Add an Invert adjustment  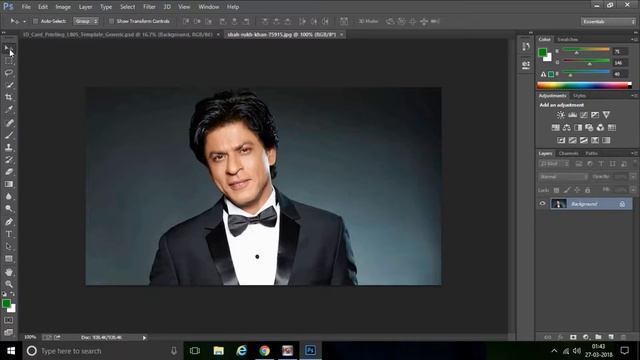tap(561, 140)
